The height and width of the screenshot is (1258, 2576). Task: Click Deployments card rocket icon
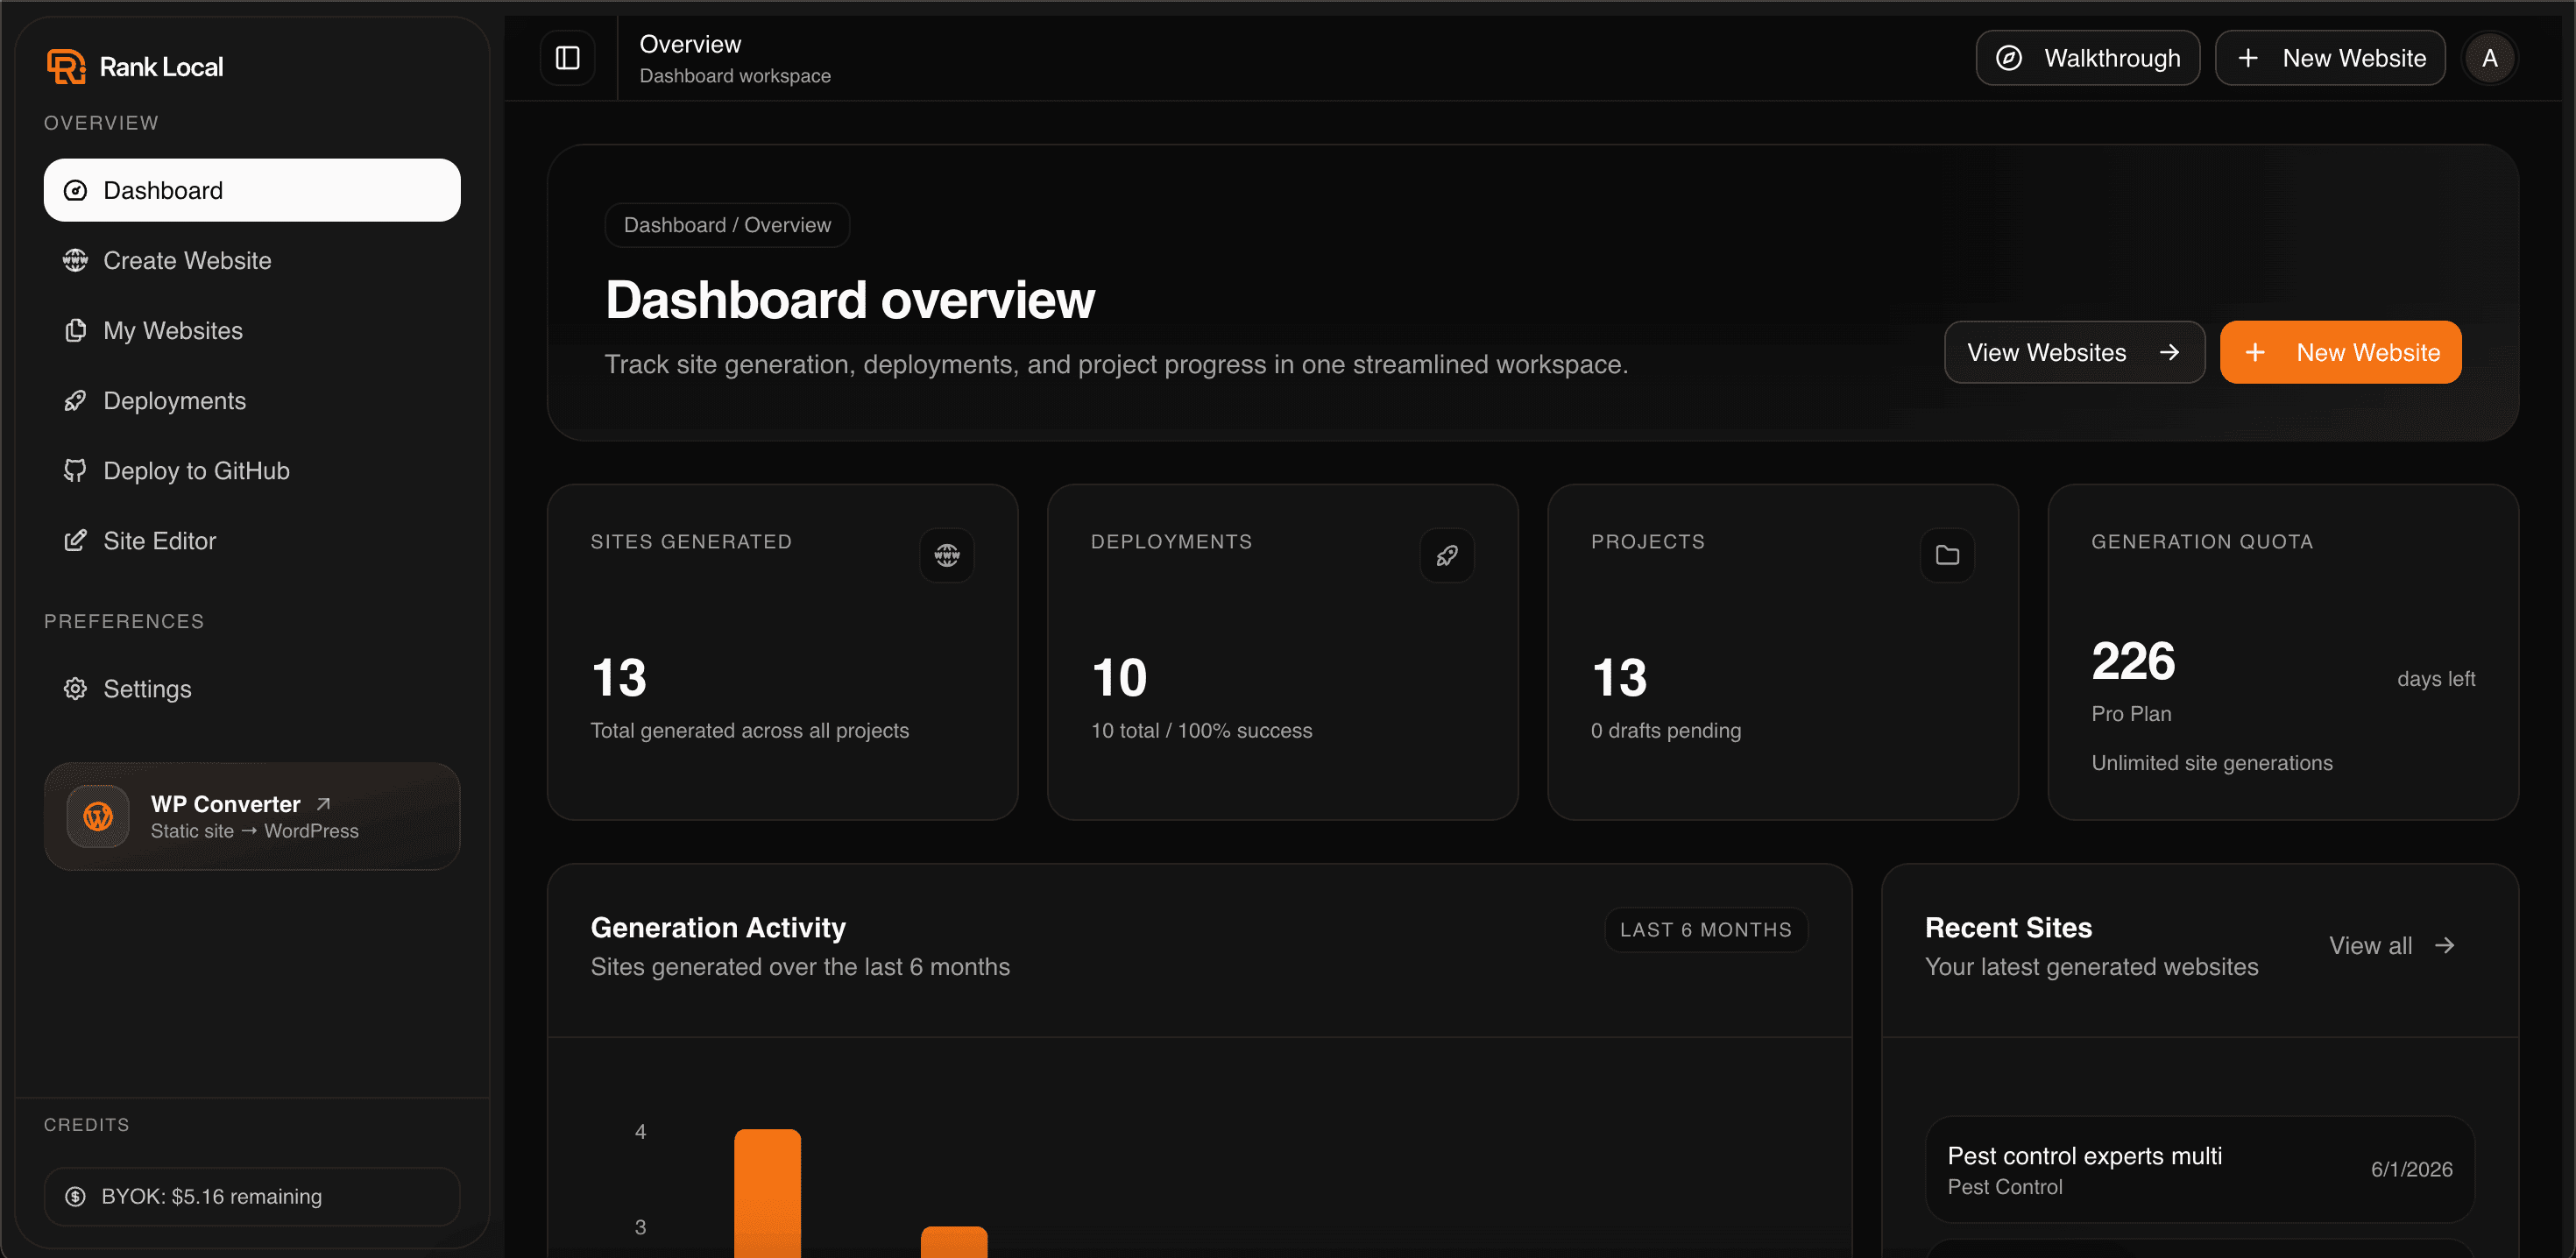(1447, 555)
